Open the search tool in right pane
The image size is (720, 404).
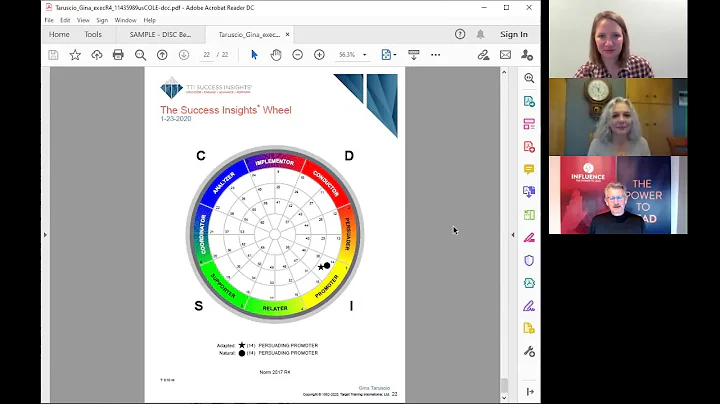pyautogui.click(x=529, y=78)
